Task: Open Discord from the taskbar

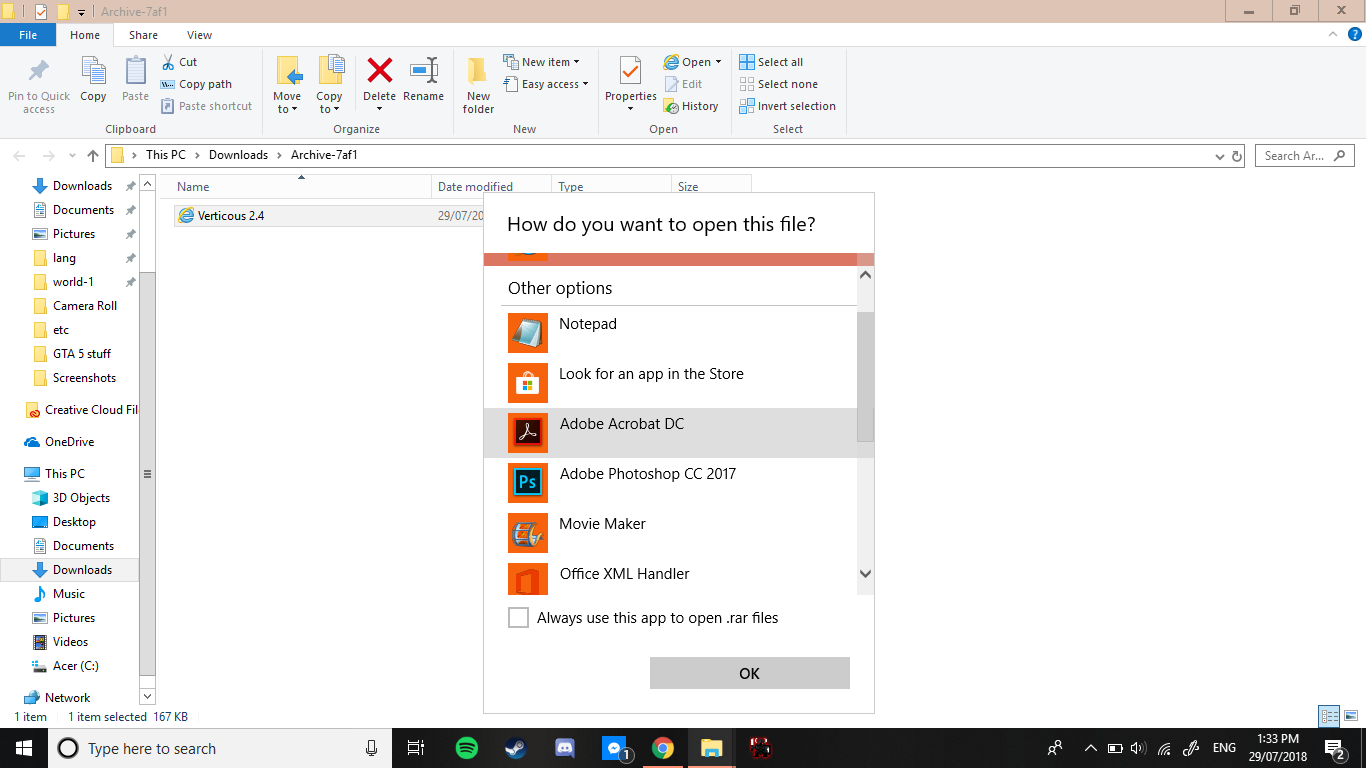Action: point(564,748)
